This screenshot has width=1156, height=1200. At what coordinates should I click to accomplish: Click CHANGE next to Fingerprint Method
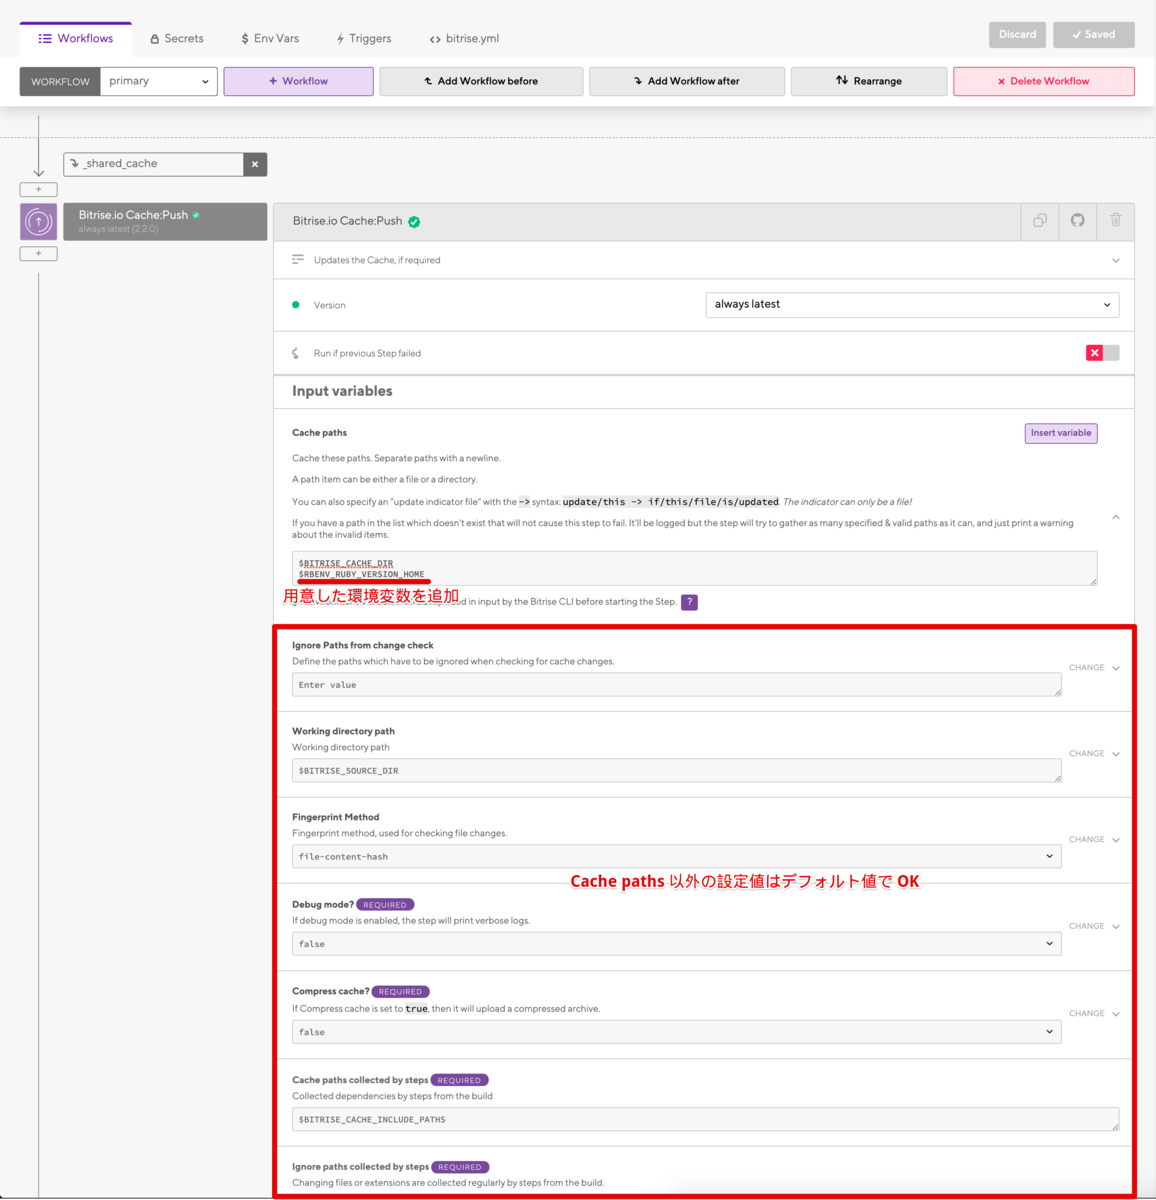pyautogui.click(x=1094, y=840)
